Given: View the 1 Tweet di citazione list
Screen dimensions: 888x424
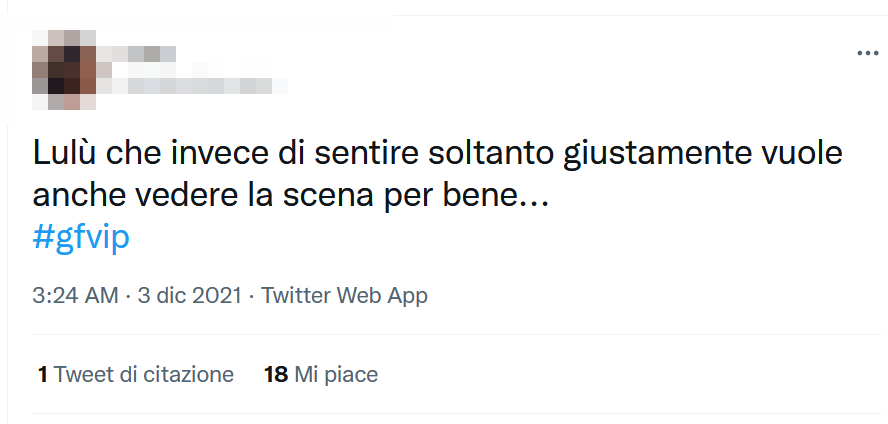Looking at the screenshot, I should [x=135, y=375].
